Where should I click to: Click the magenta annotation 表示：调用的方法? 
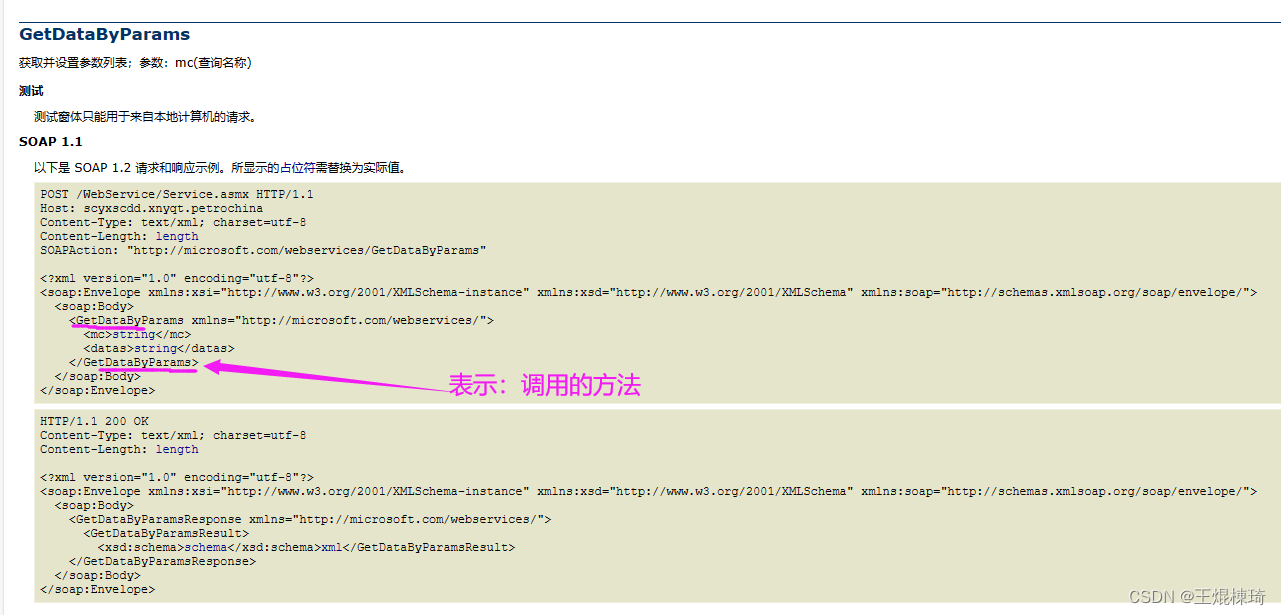[546, 384]
